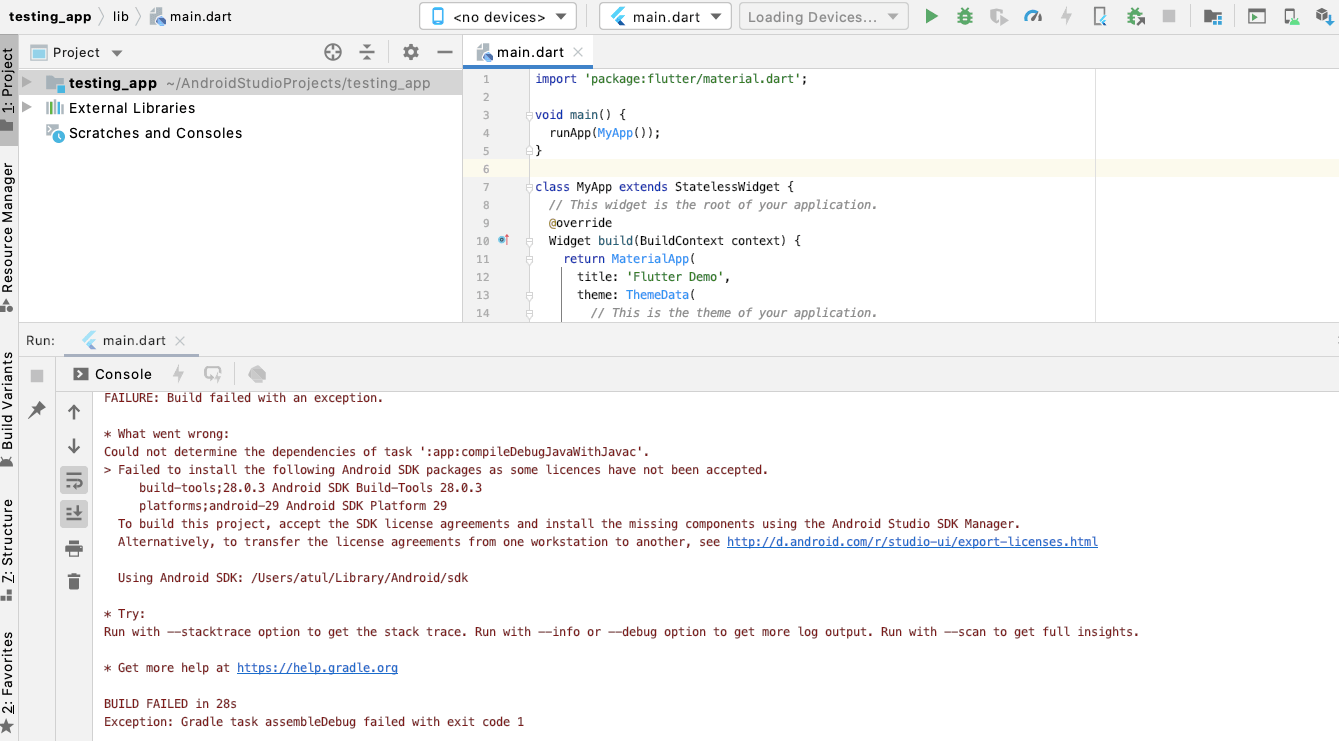The width and height of the screenshot is (1339, 741).
Task: Expand the testing_app project node
Action: tap(27, 83)
